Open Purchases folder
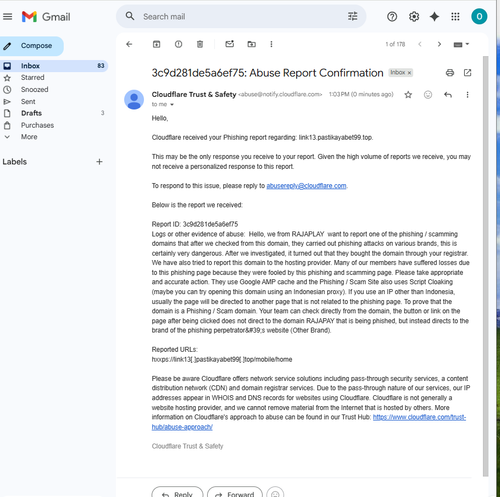Image resolution: width=500 pixels, height=497 pixels. [37, 125]
